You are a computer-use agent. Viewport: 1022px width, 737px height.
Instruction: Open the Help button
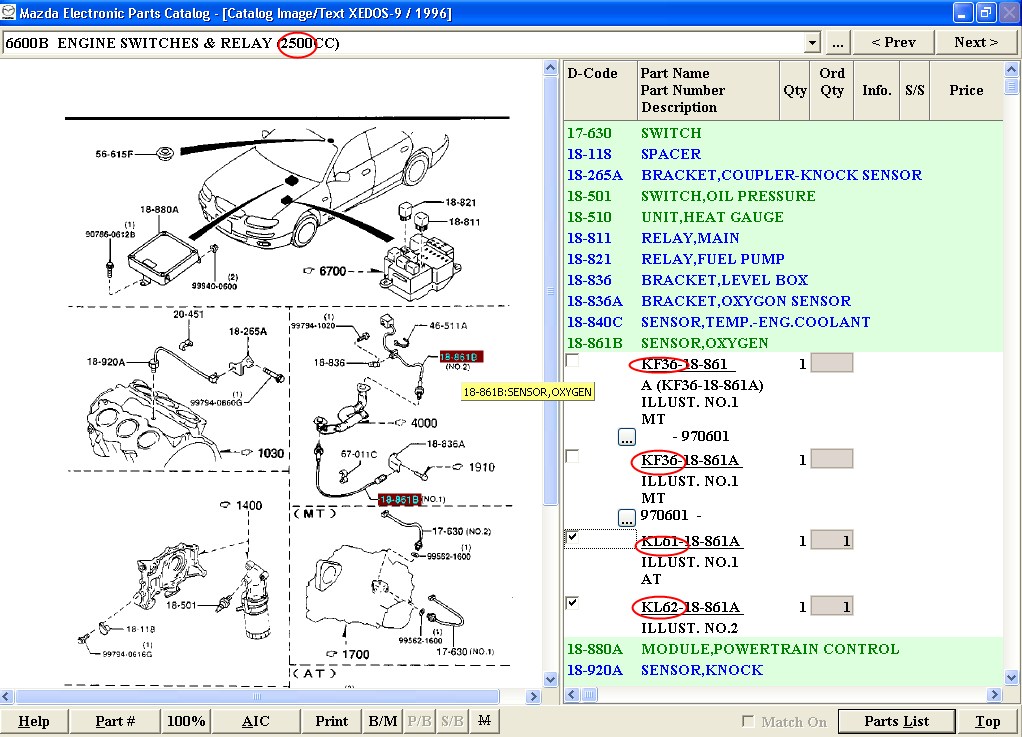(x=34, y=721)
